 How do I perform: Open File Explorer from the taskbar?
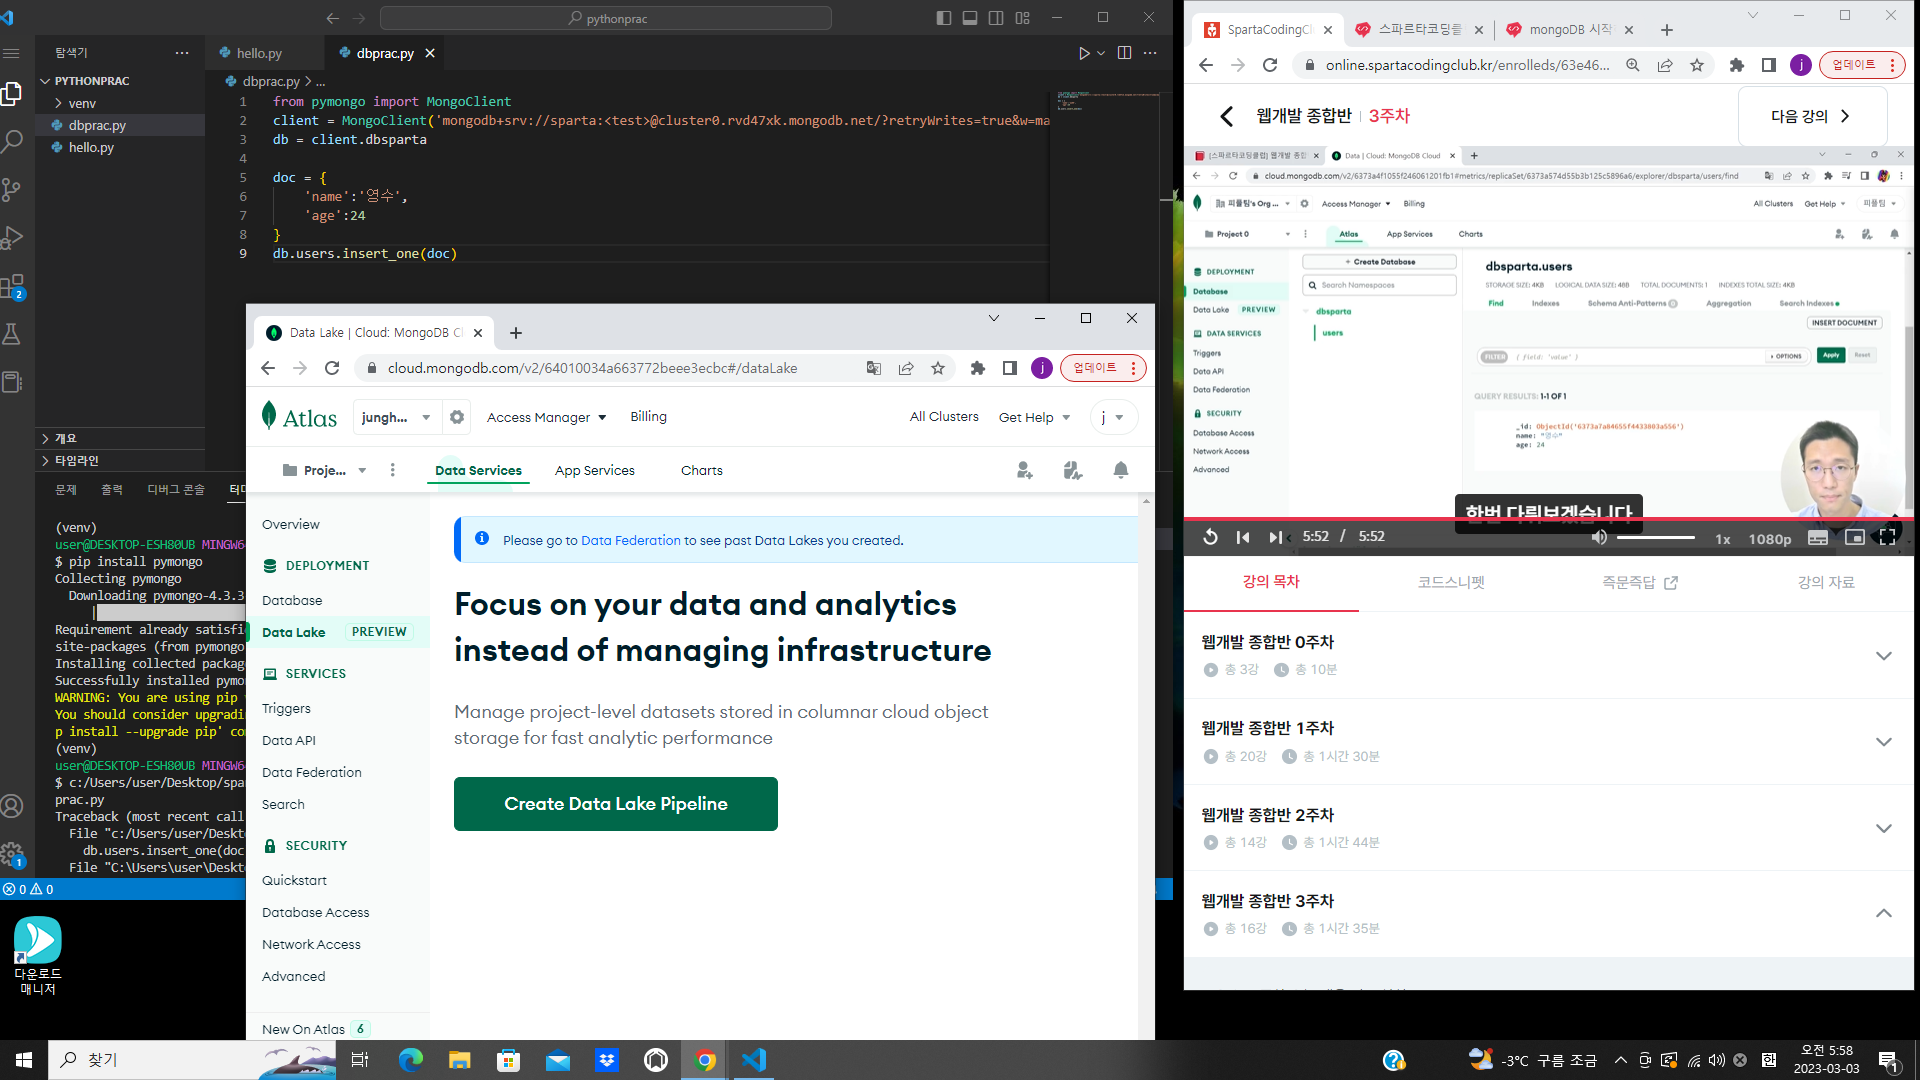(x=459, y=1060)
